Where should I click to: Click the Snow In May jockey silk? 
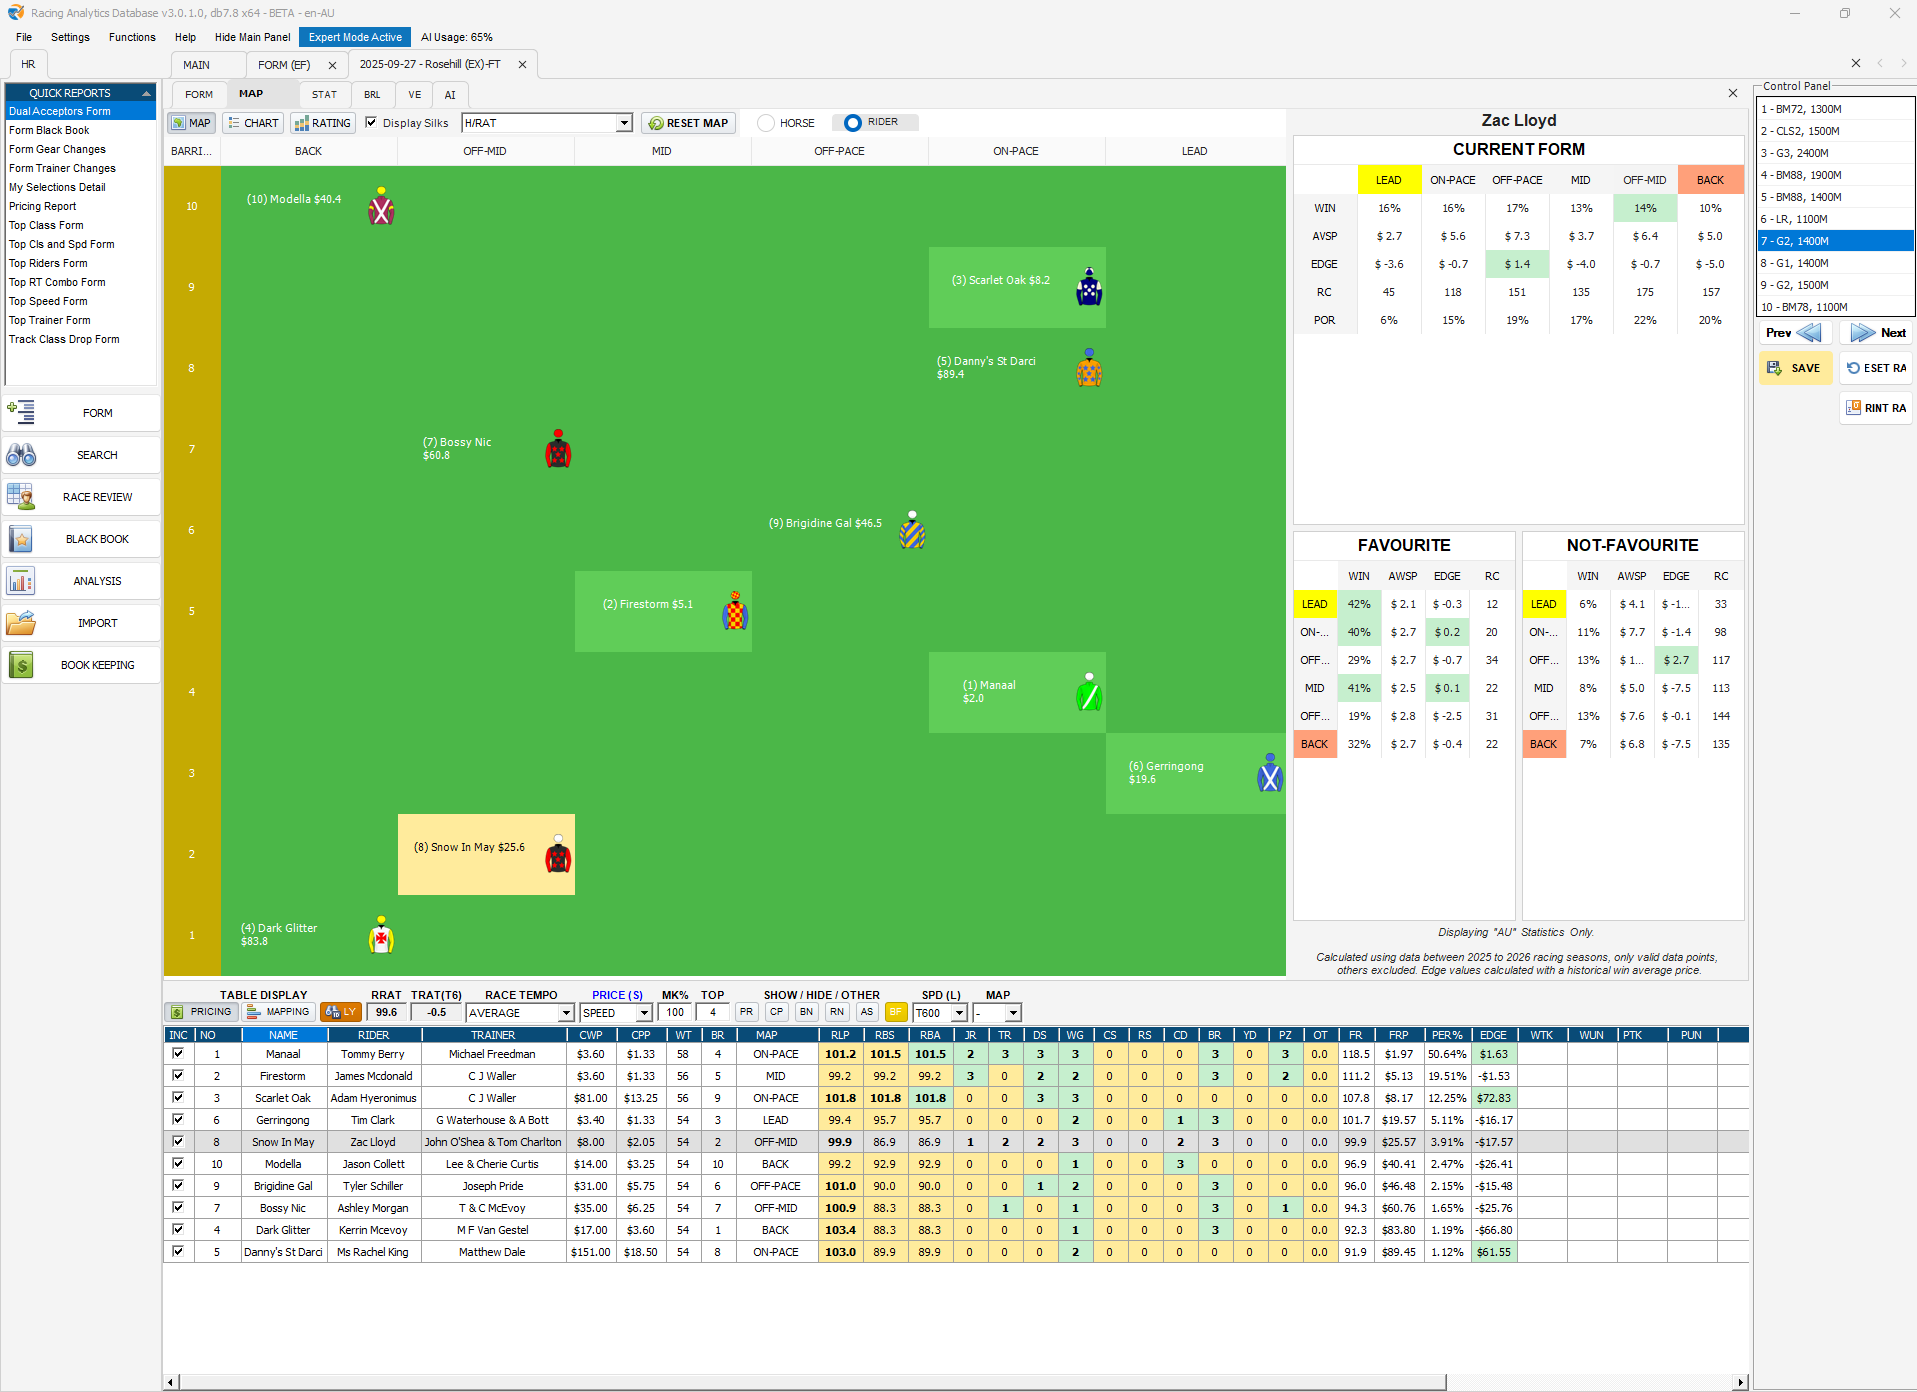[558, 857]
